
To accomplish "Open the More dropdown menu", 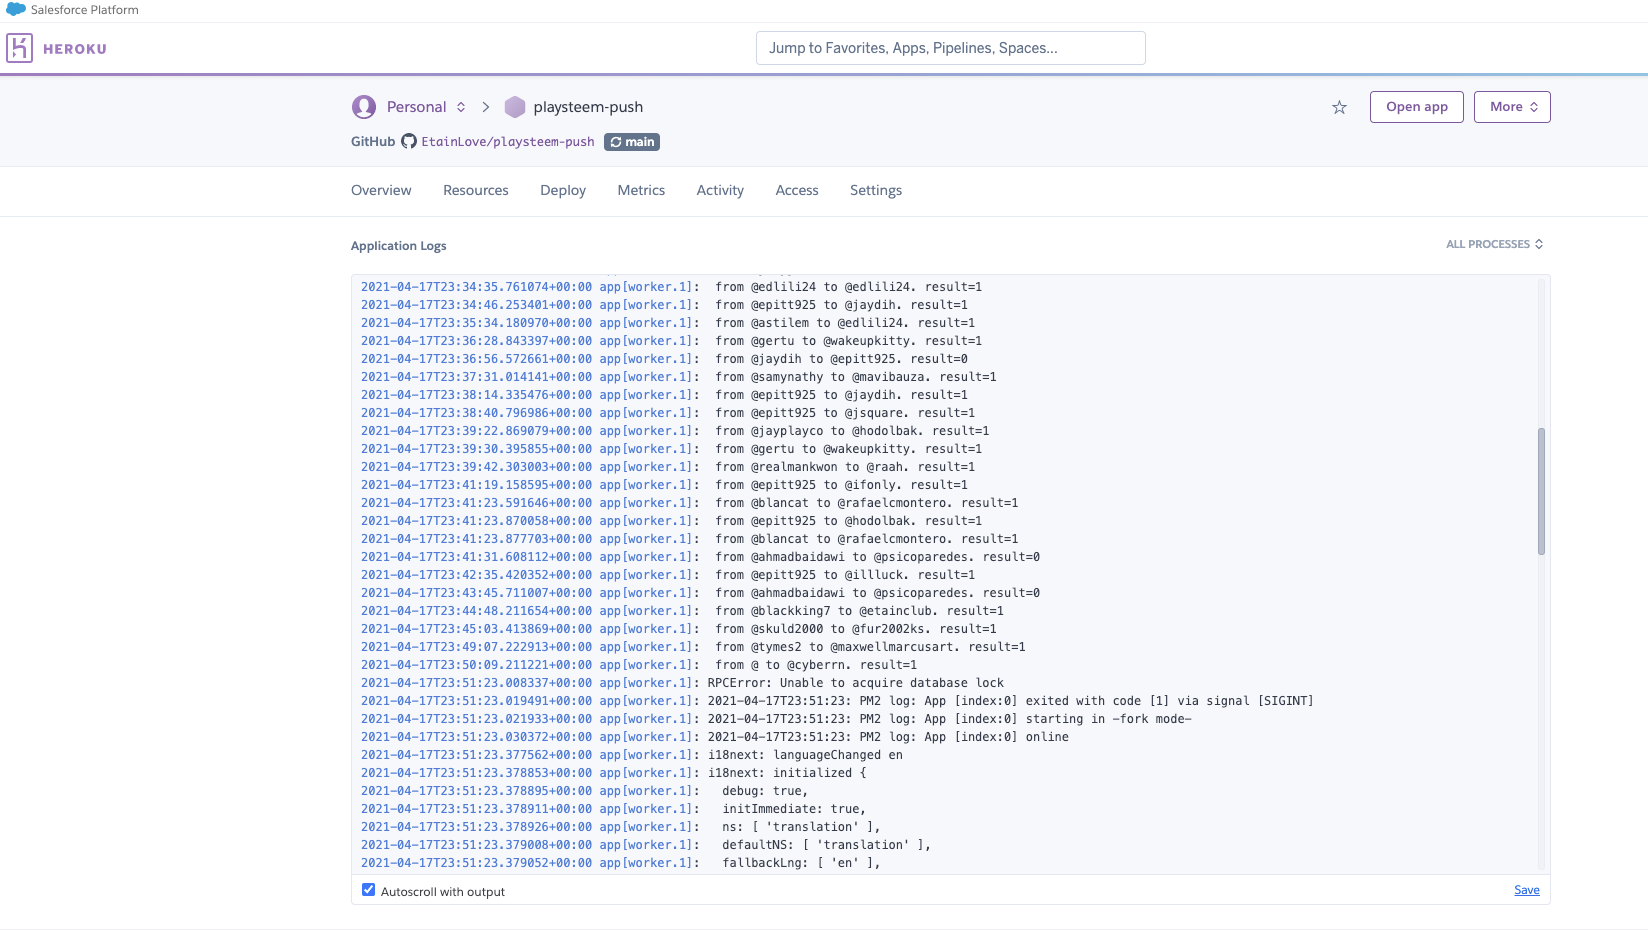I will (1512, 107).
